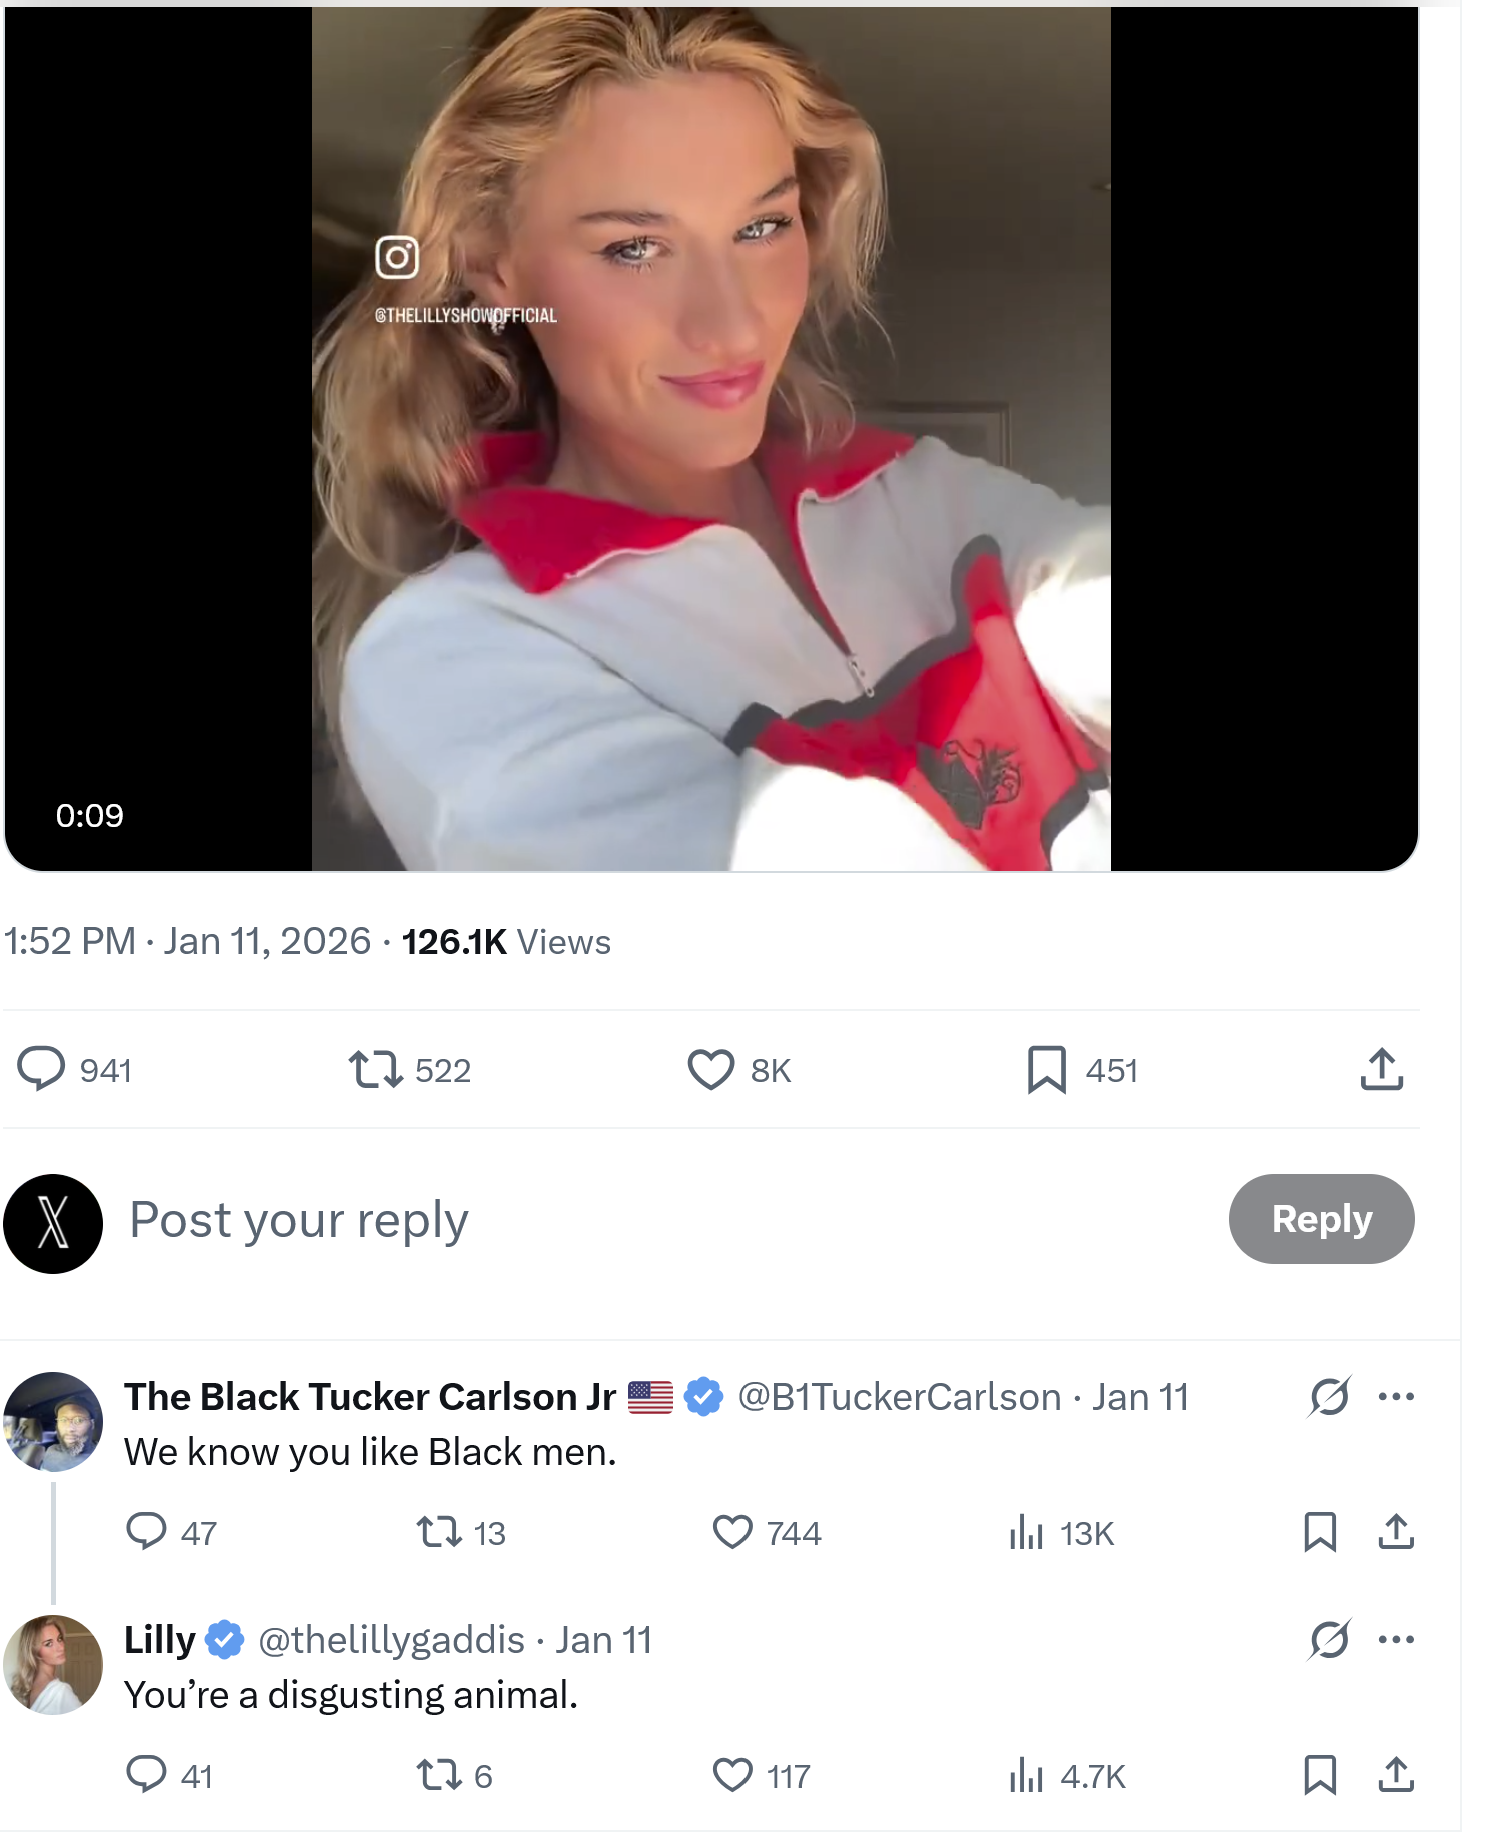Repost the main post with 522 reposts
Image resolution: width=1485 pixels, height=1832 pixels.
[376, 1069]
